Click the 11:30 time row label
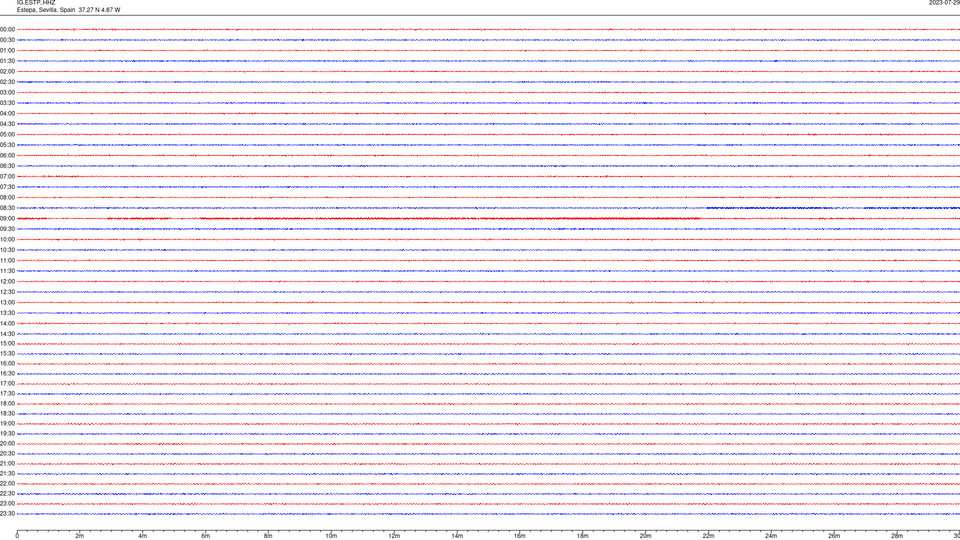The width and height of the screenshot is (960, 540). tap(7, 271)
